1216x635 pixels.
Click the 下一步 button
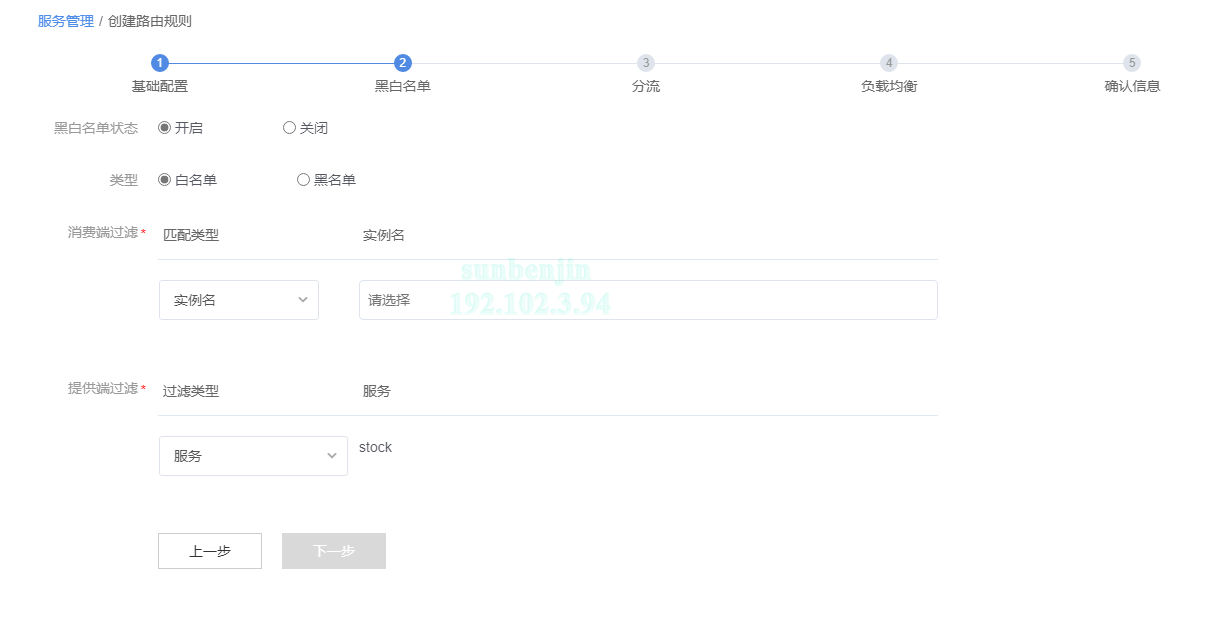(x=334, y=551)
